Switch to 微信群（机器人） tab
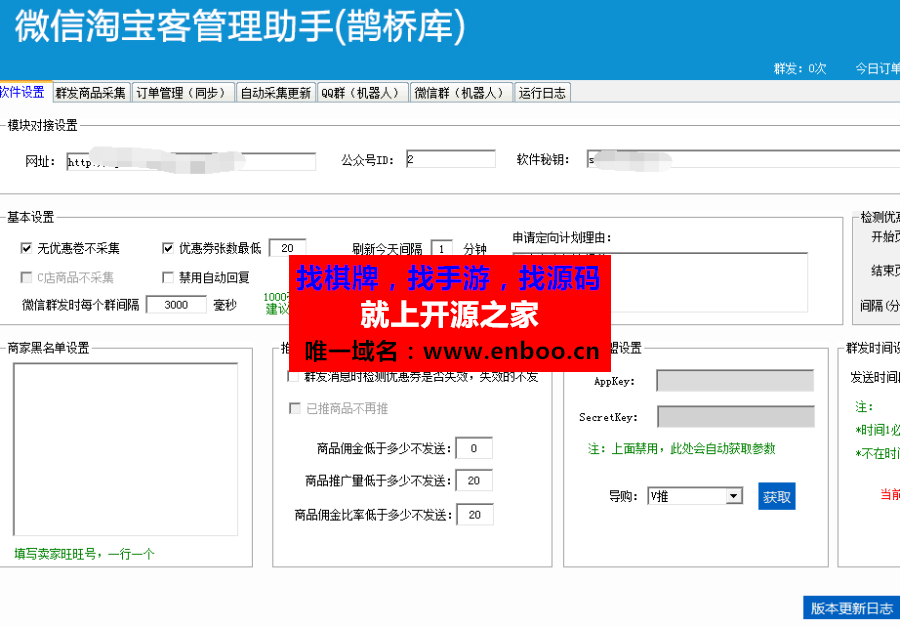 461,93
